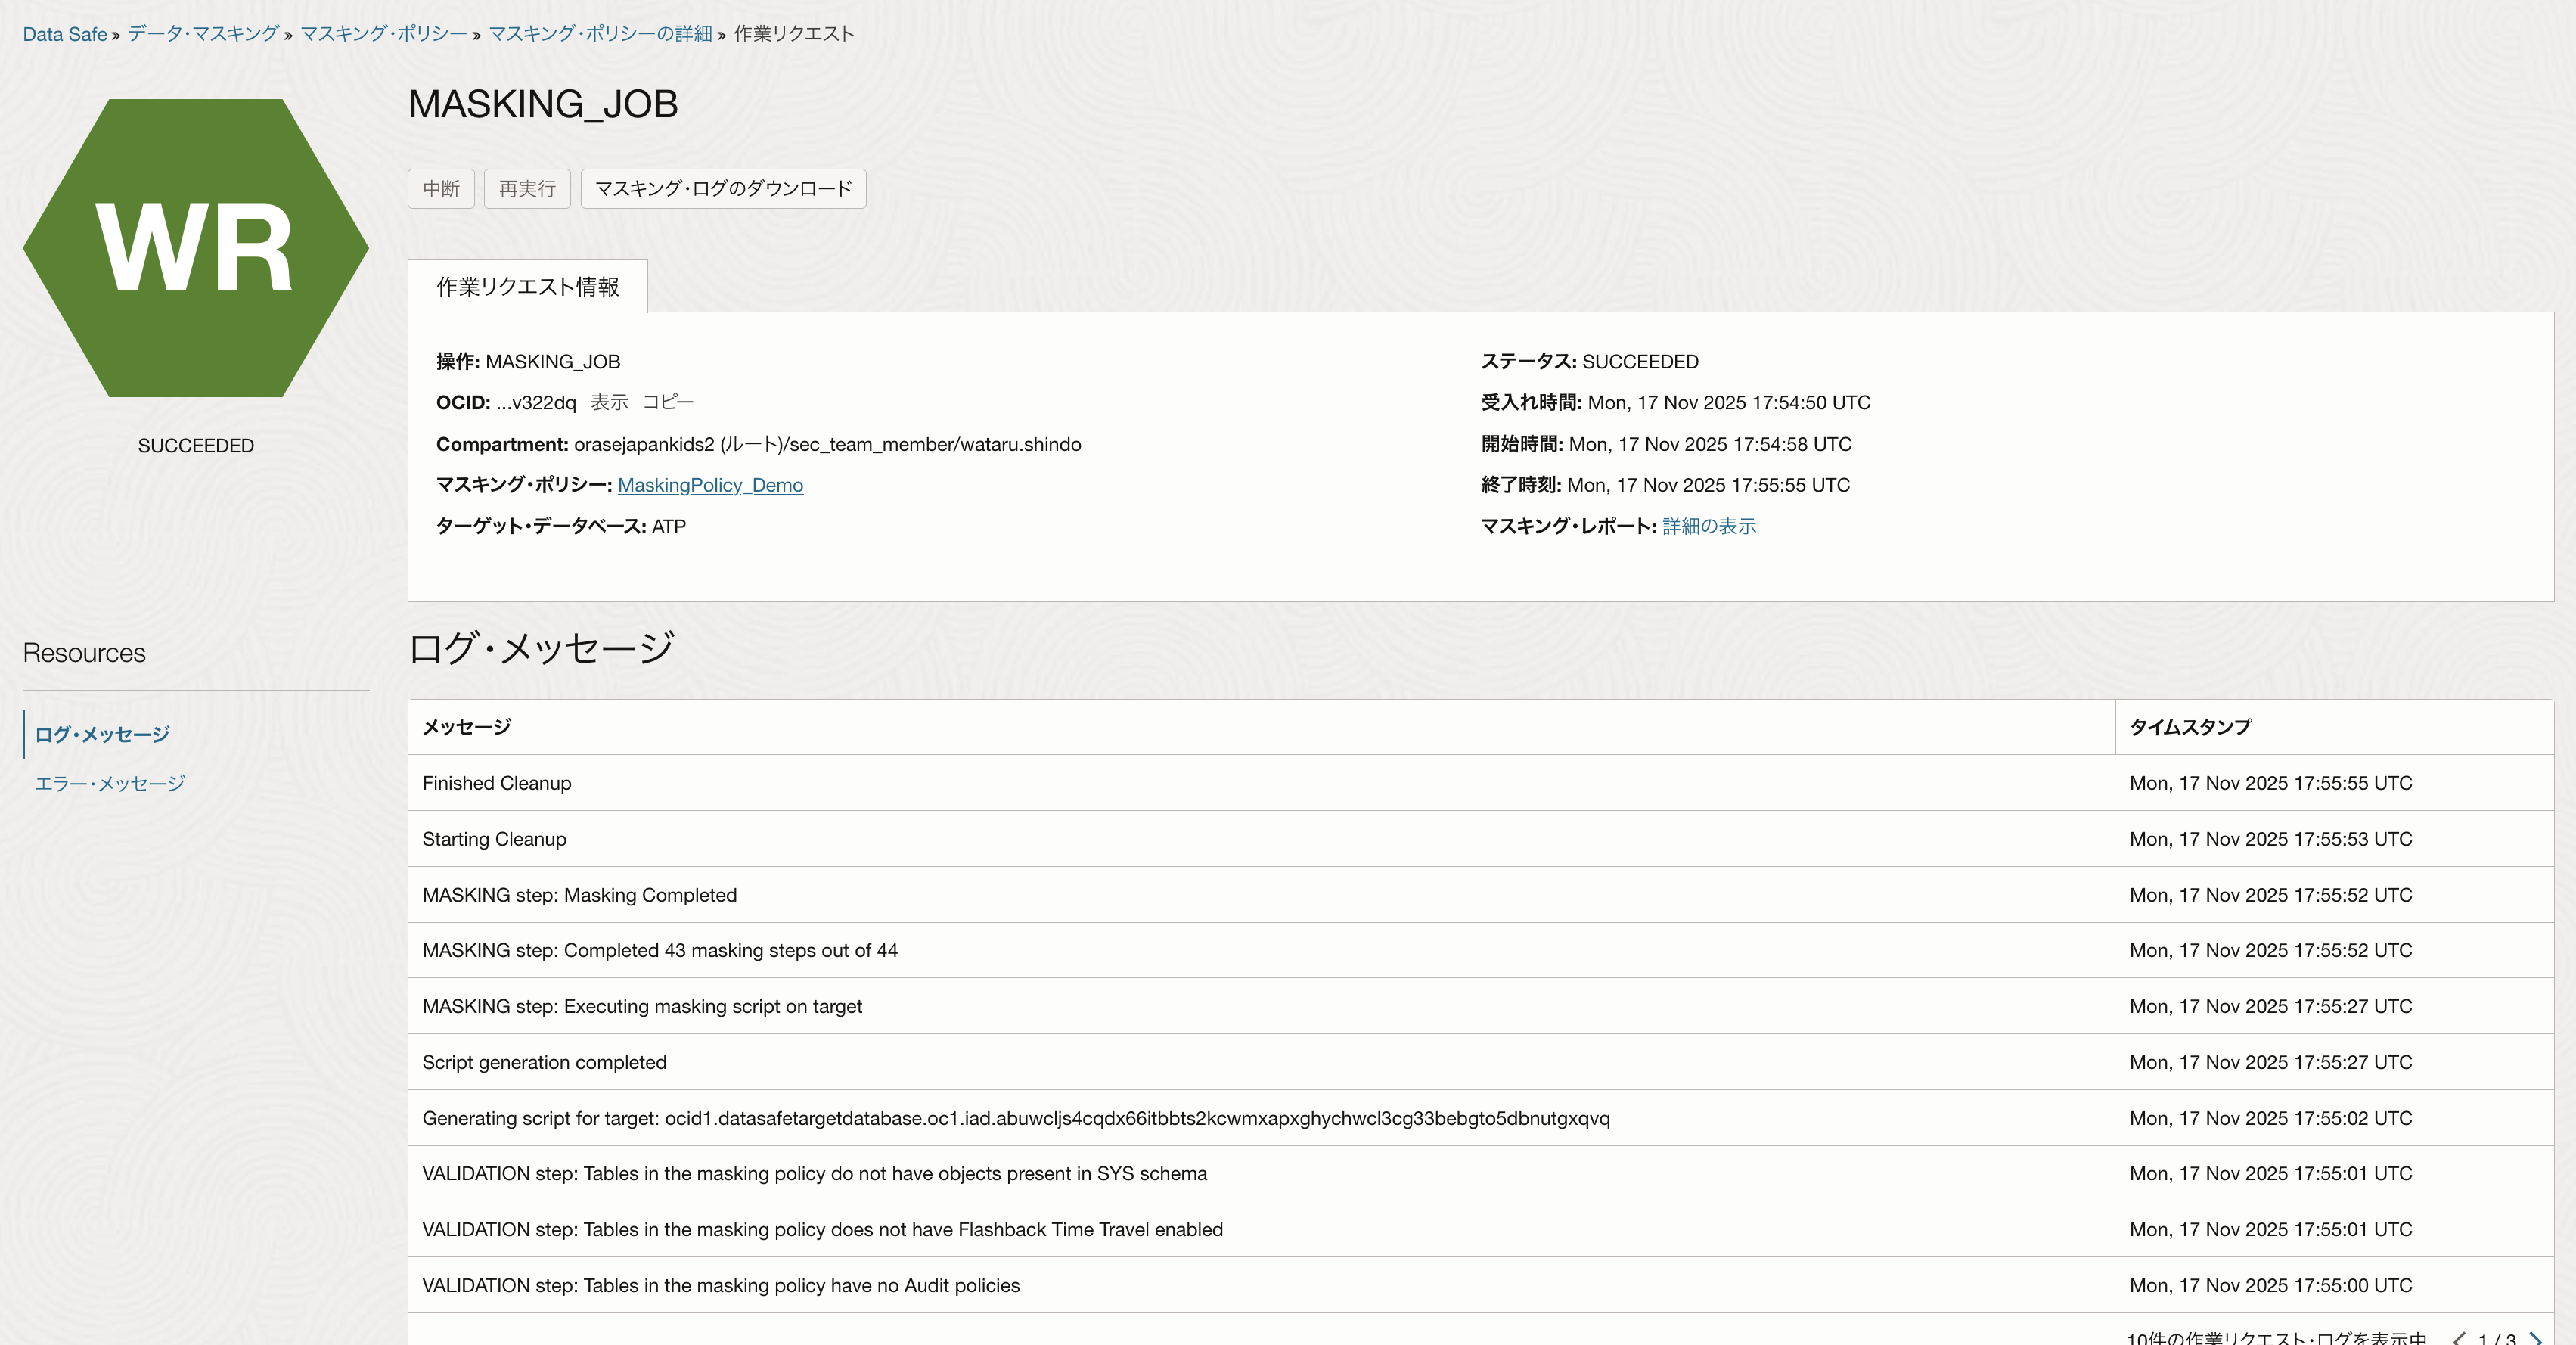Copy the OCID with コピー link
2576x1345 pixels.
pos(668,403)
